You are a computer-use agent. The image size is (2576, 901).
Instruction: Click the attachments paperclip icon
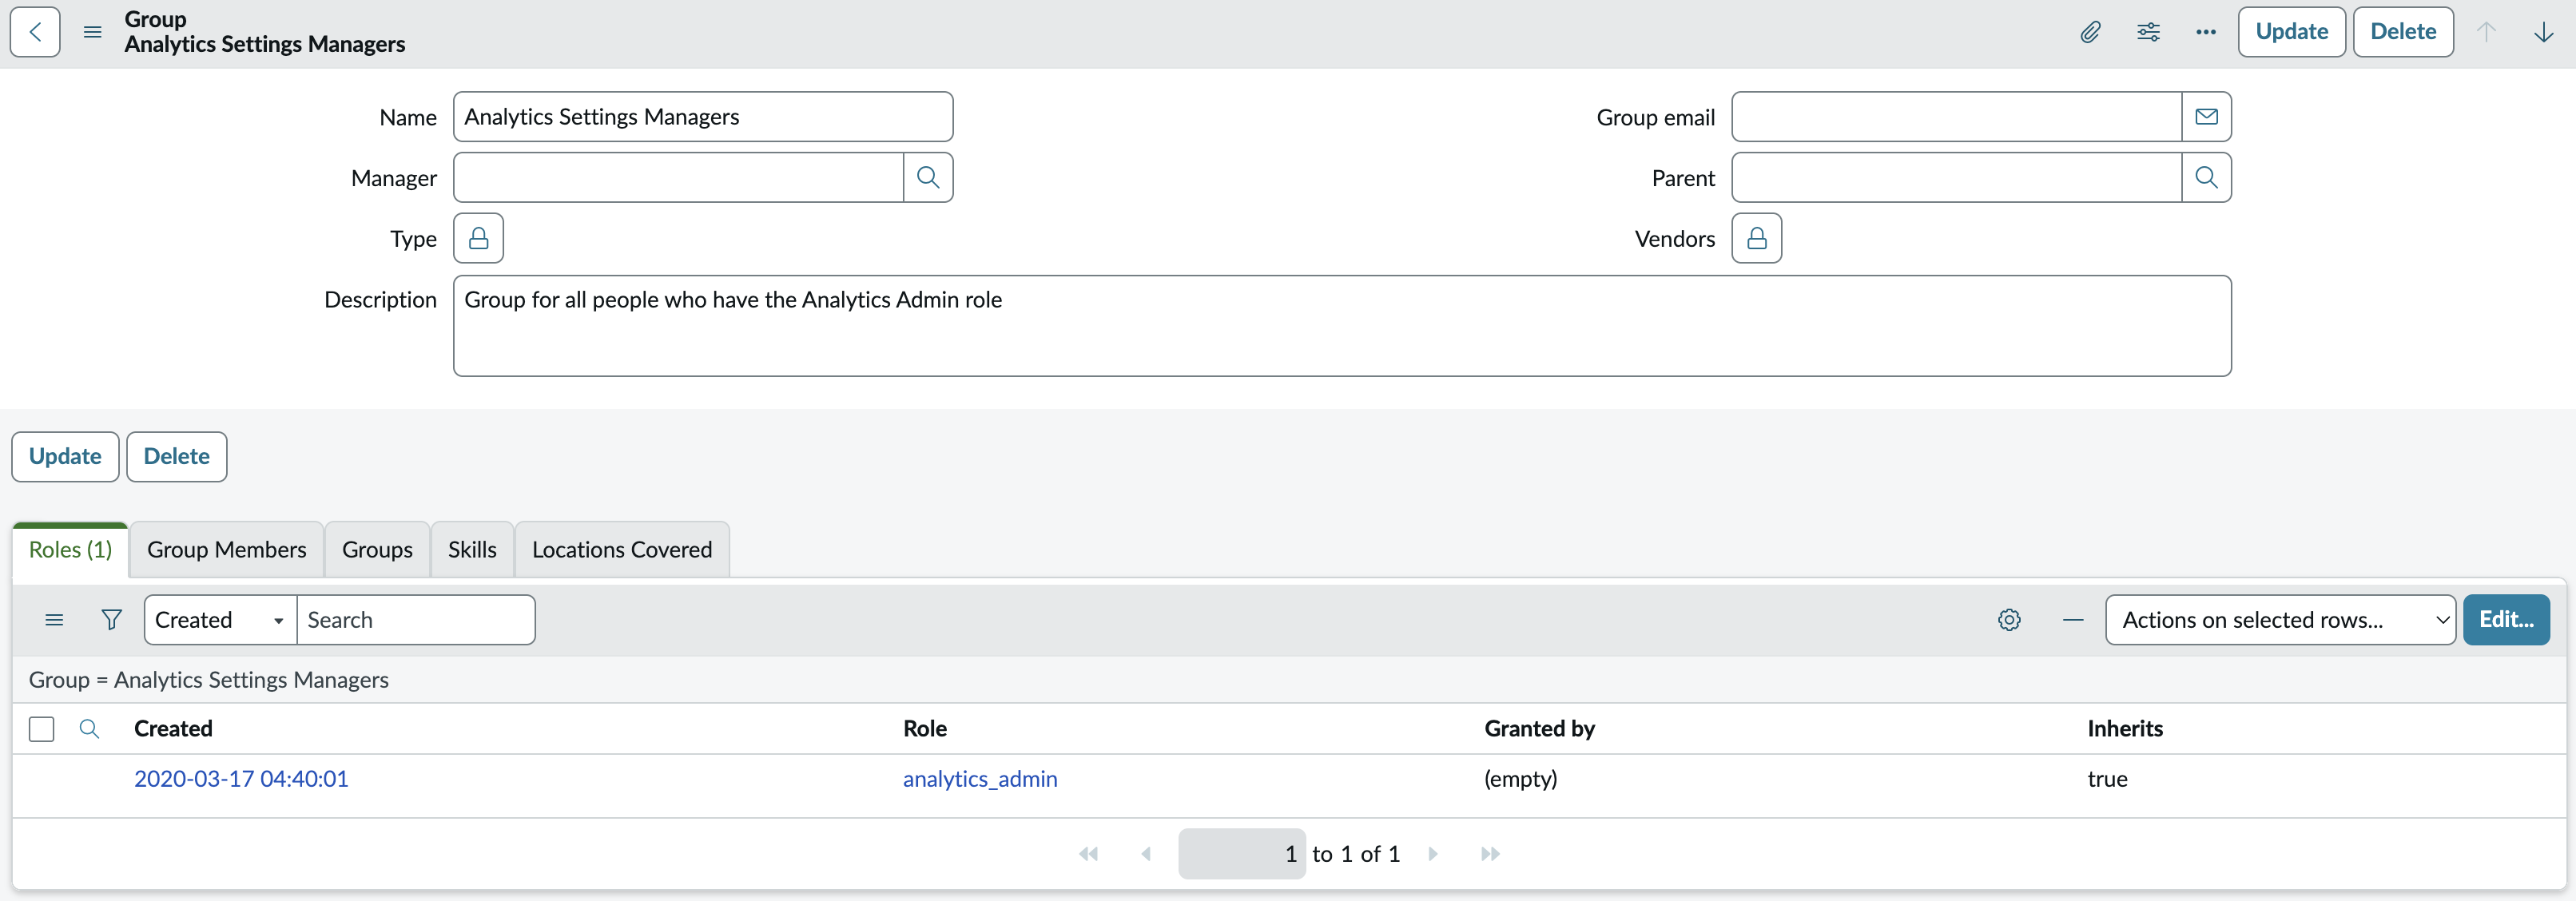[x=2090, y=32]
